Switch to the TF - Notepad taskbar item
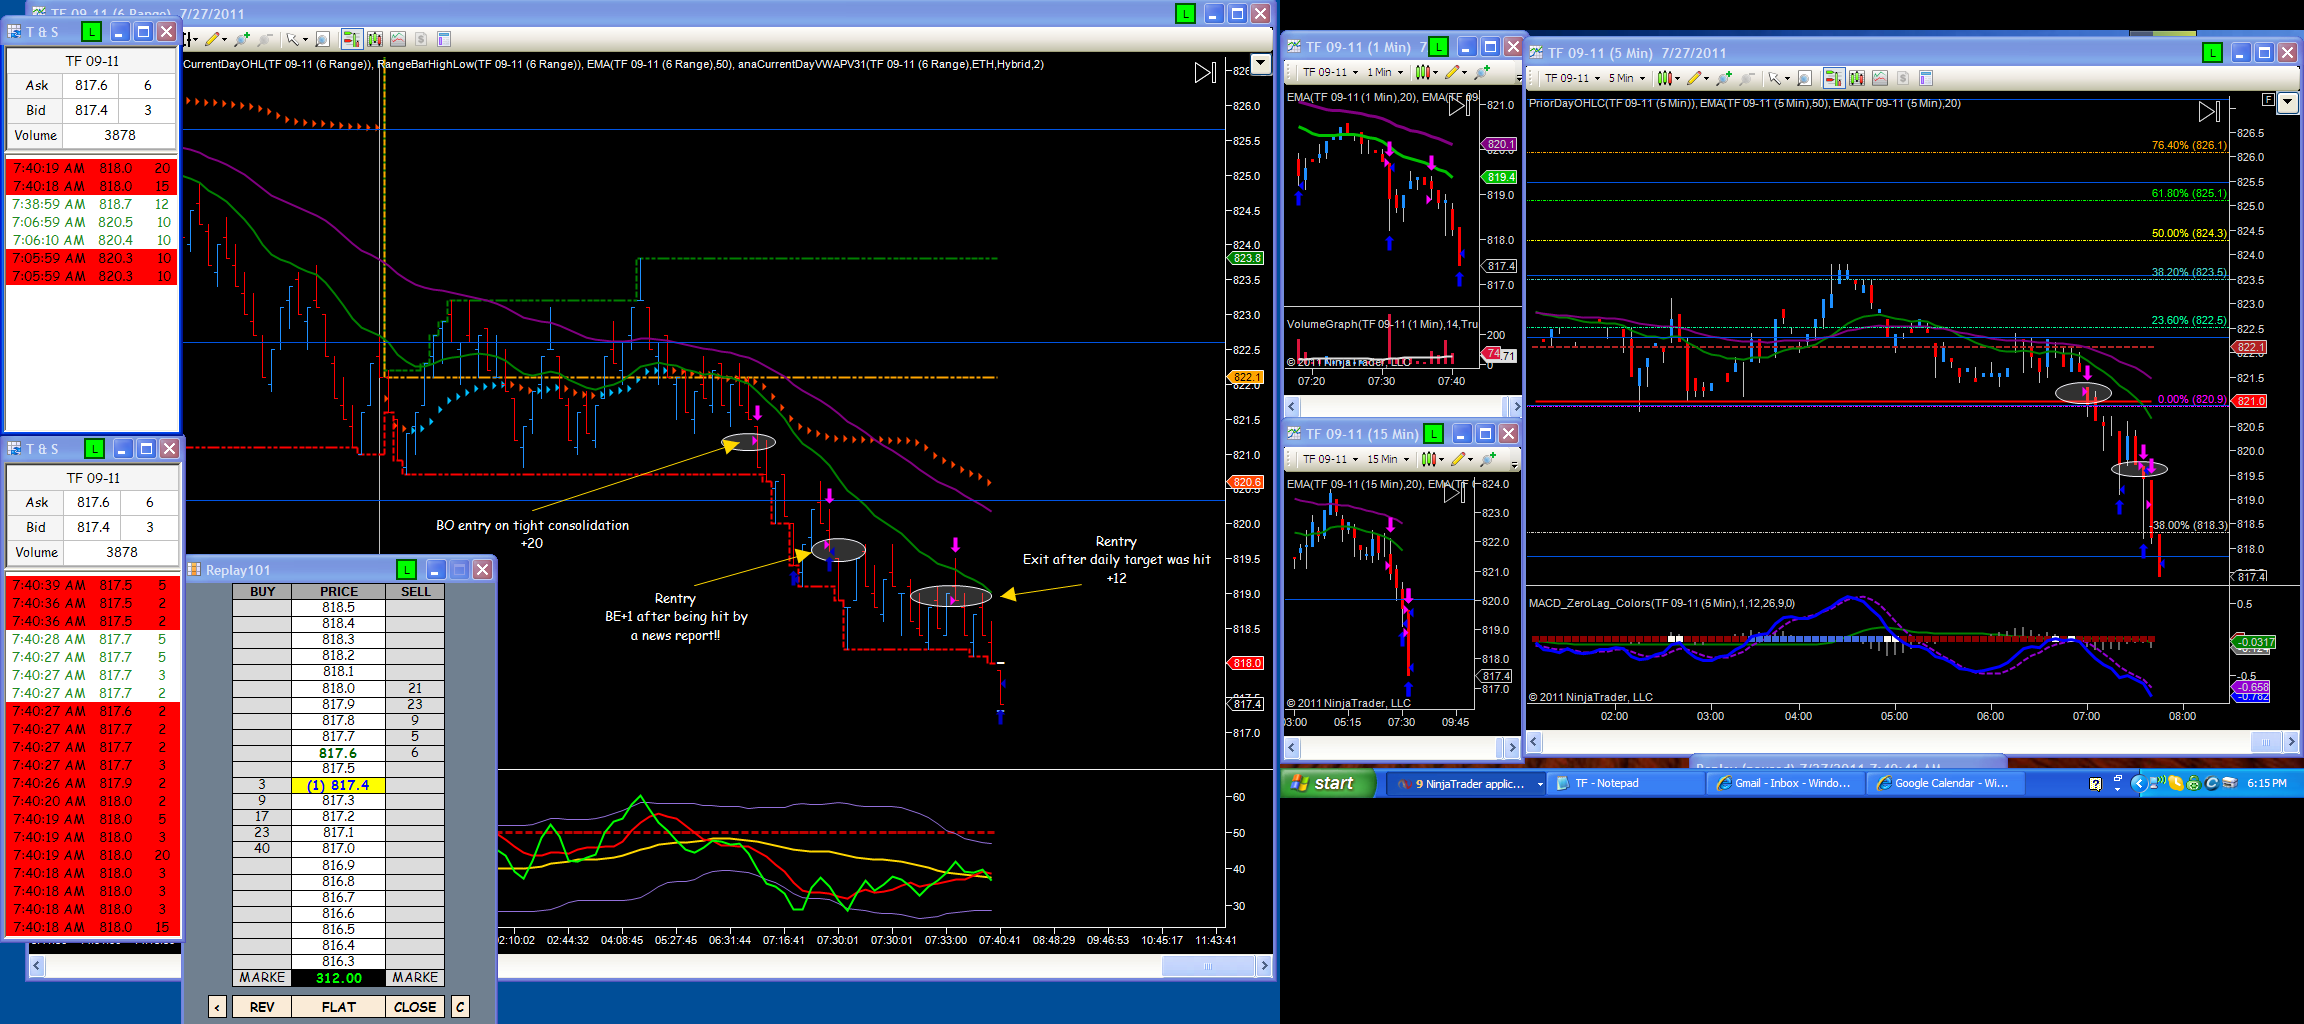Screen dimensions: 2304x1024 coord(1627,784)
